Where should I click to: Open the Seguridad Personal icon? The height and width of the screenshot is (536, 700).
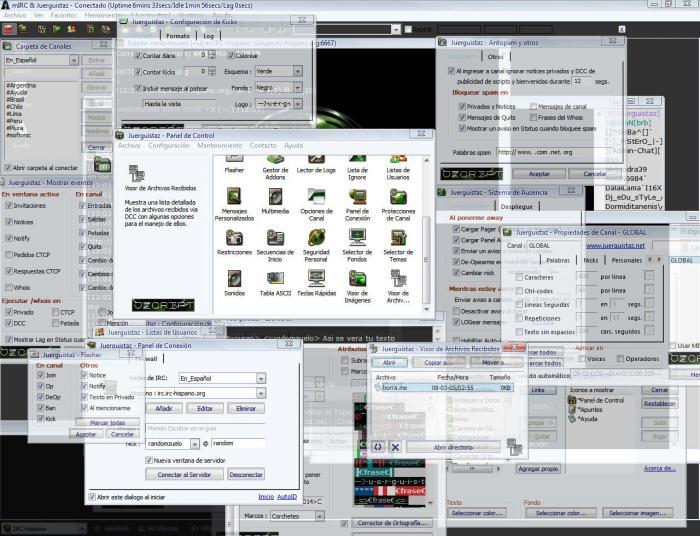[x=316, y=245]
